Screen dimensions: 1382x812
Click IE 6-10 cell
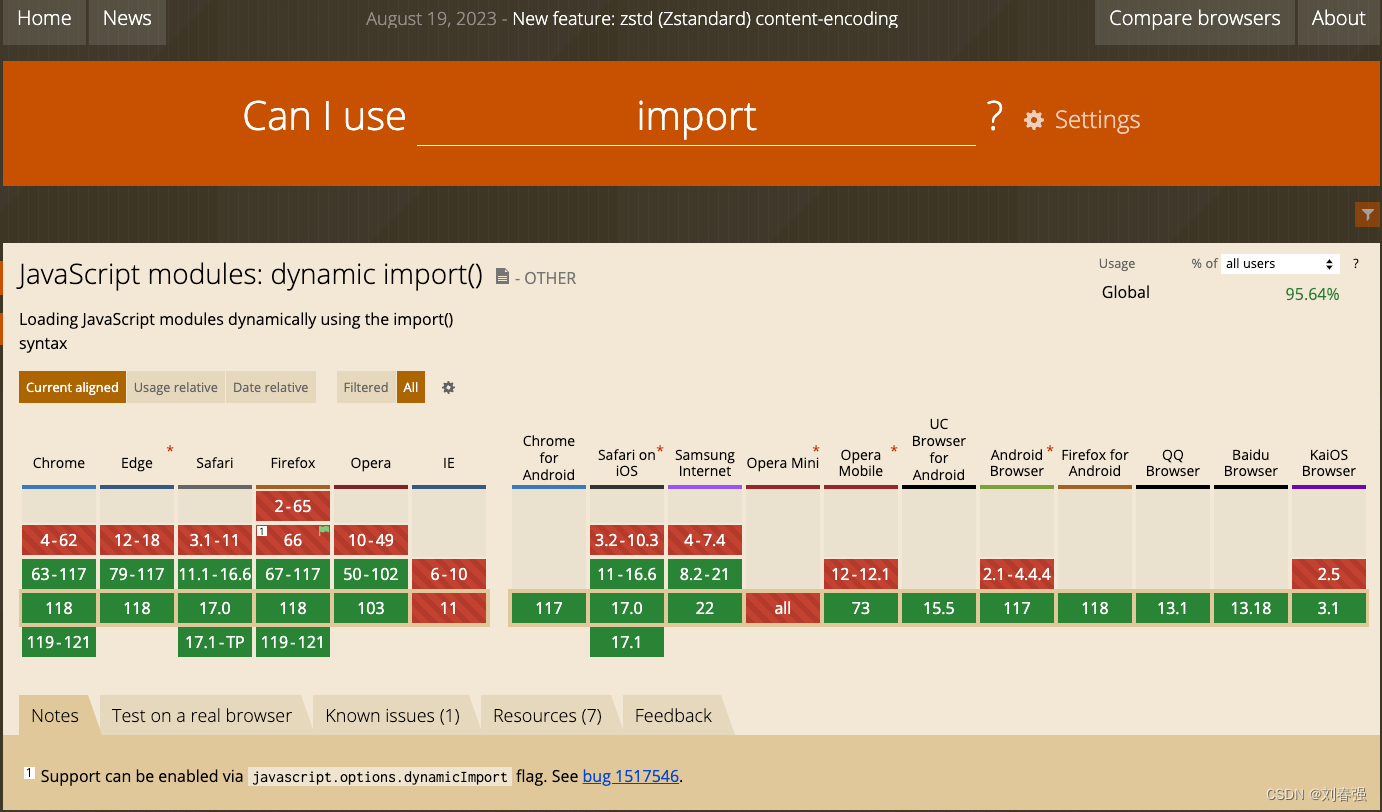[x=449, y=574]
